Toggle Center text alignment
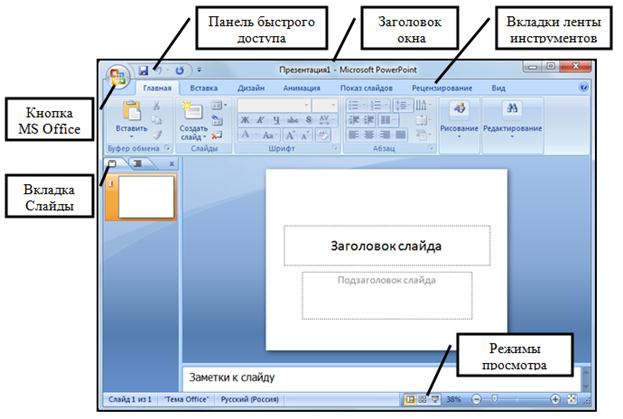623x419 pixels. (369, 135)
